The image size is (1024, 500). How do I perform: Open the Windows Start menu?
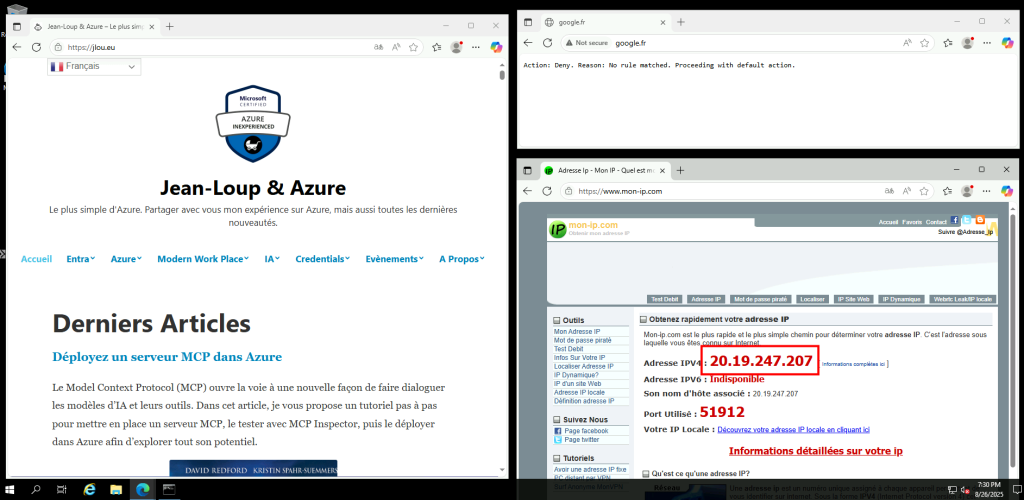[x=10, y=489]
